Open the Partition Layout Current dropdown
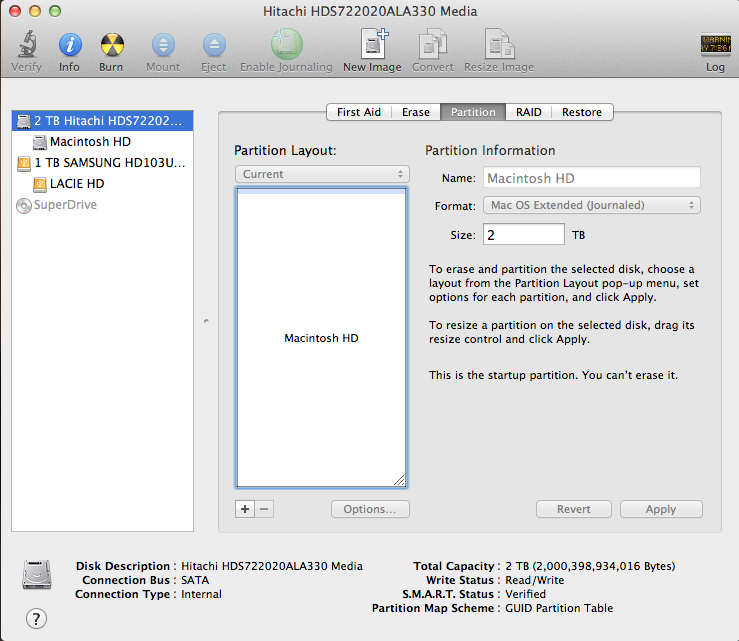This screenshot has width=739, height=641. click(x=322, y=174)
